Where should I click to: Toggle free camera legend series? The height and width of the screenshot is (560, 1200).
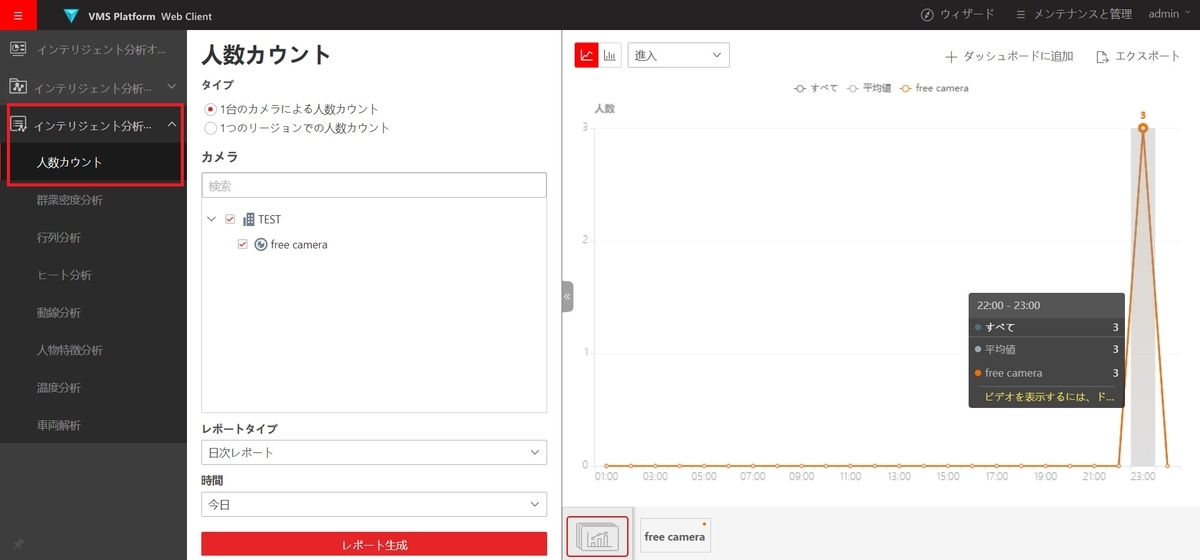click(934, 88)
